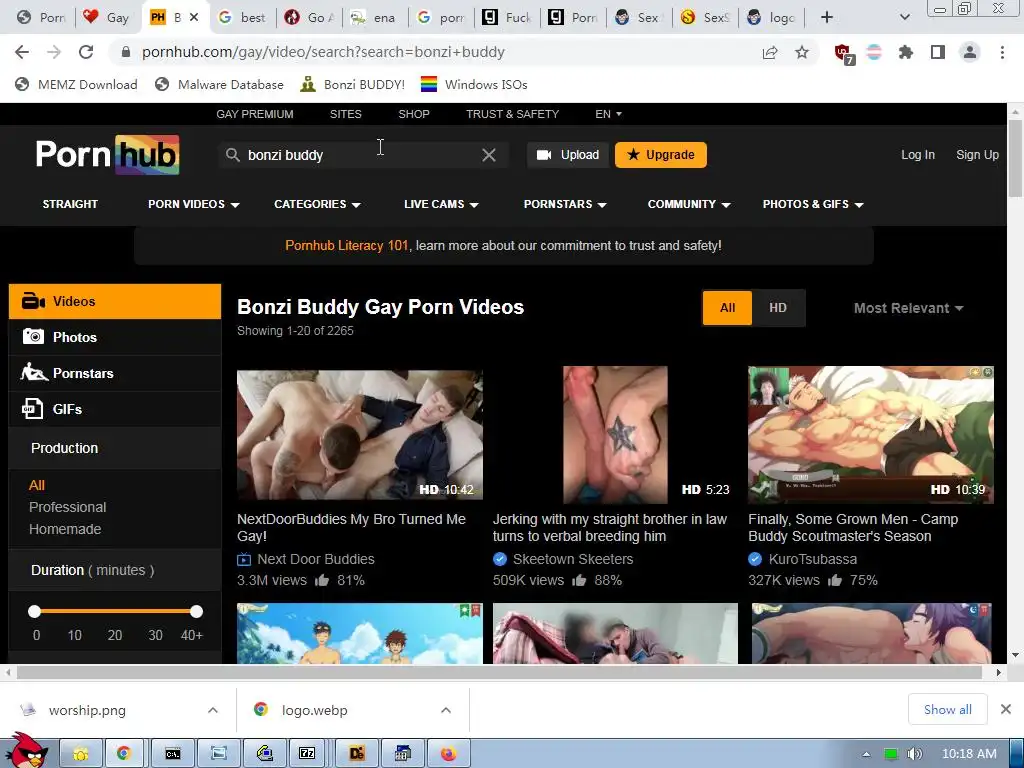Click Show all in the downloads bar
This screenshot has width=1024, height=768.
(x=948, y=709)
